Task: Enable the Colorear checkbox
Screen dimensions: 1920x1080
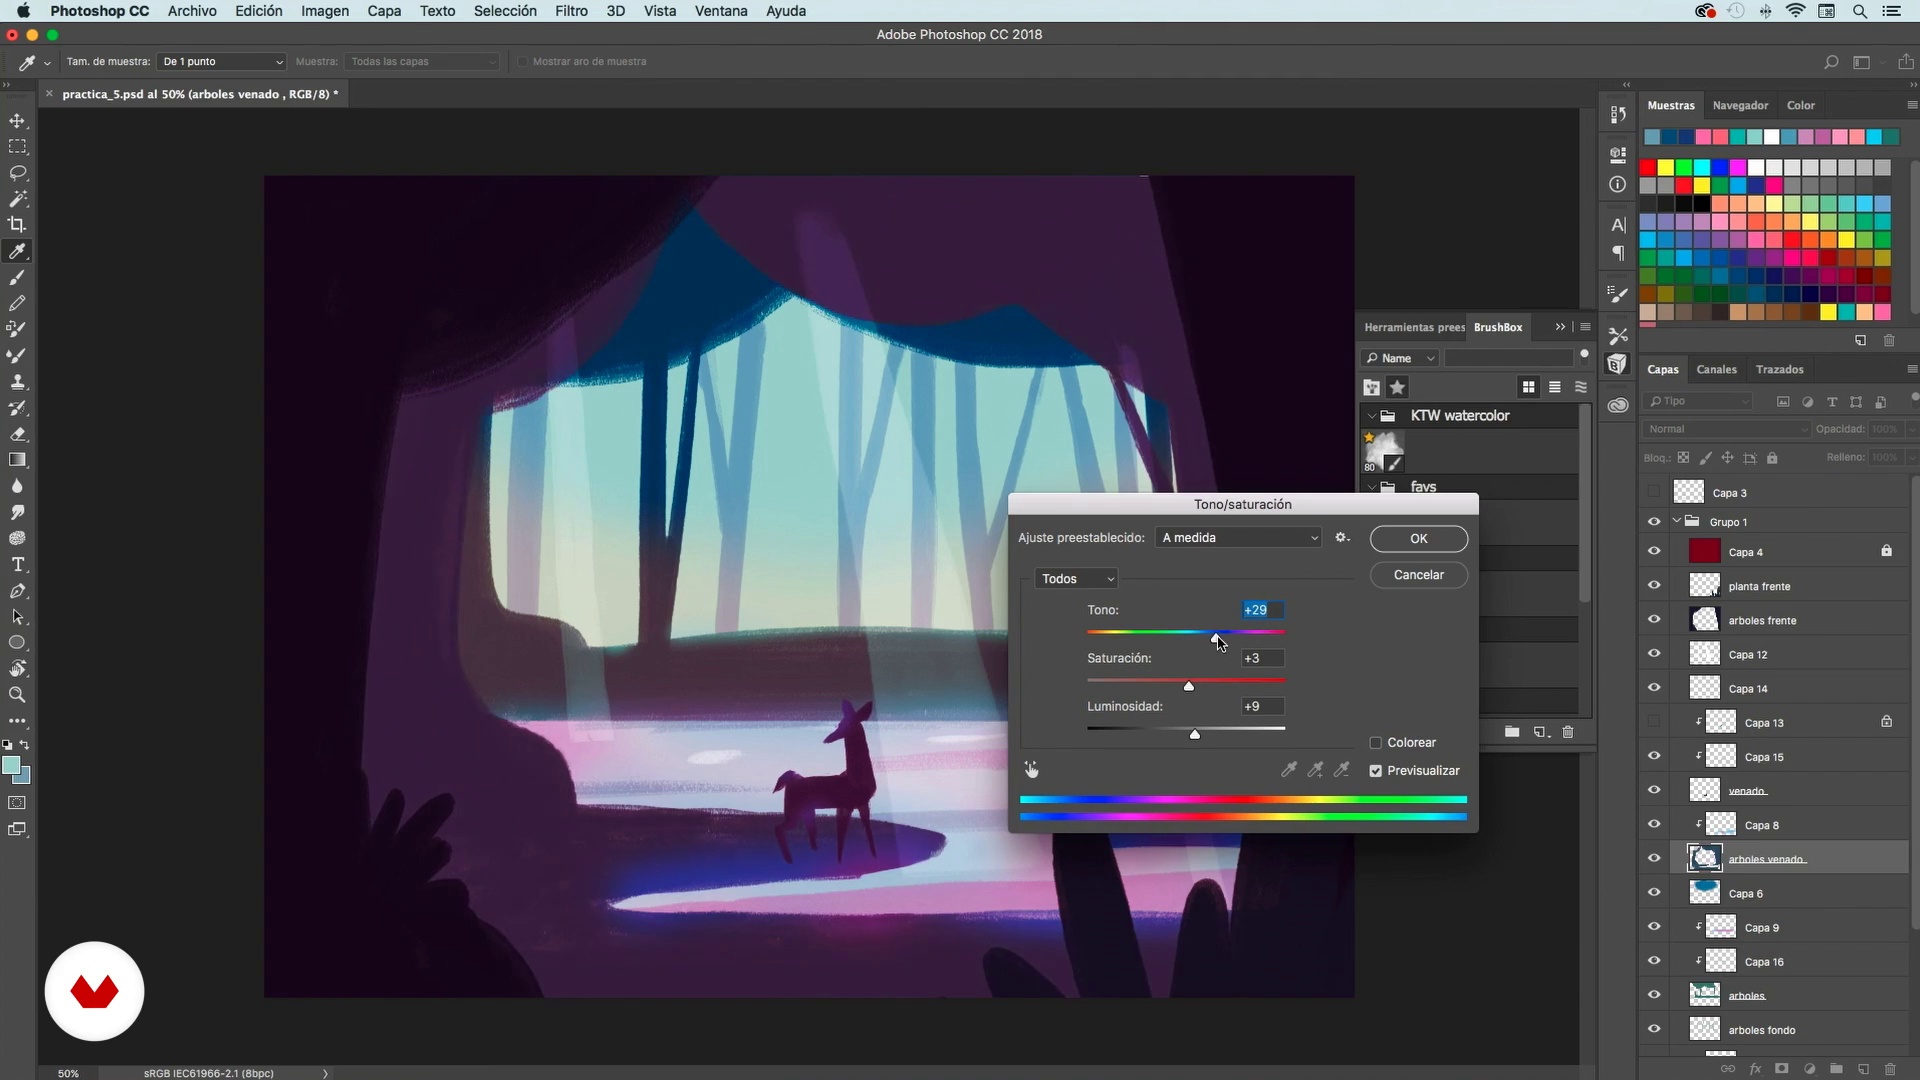Action: click(x=1376, y=743)
